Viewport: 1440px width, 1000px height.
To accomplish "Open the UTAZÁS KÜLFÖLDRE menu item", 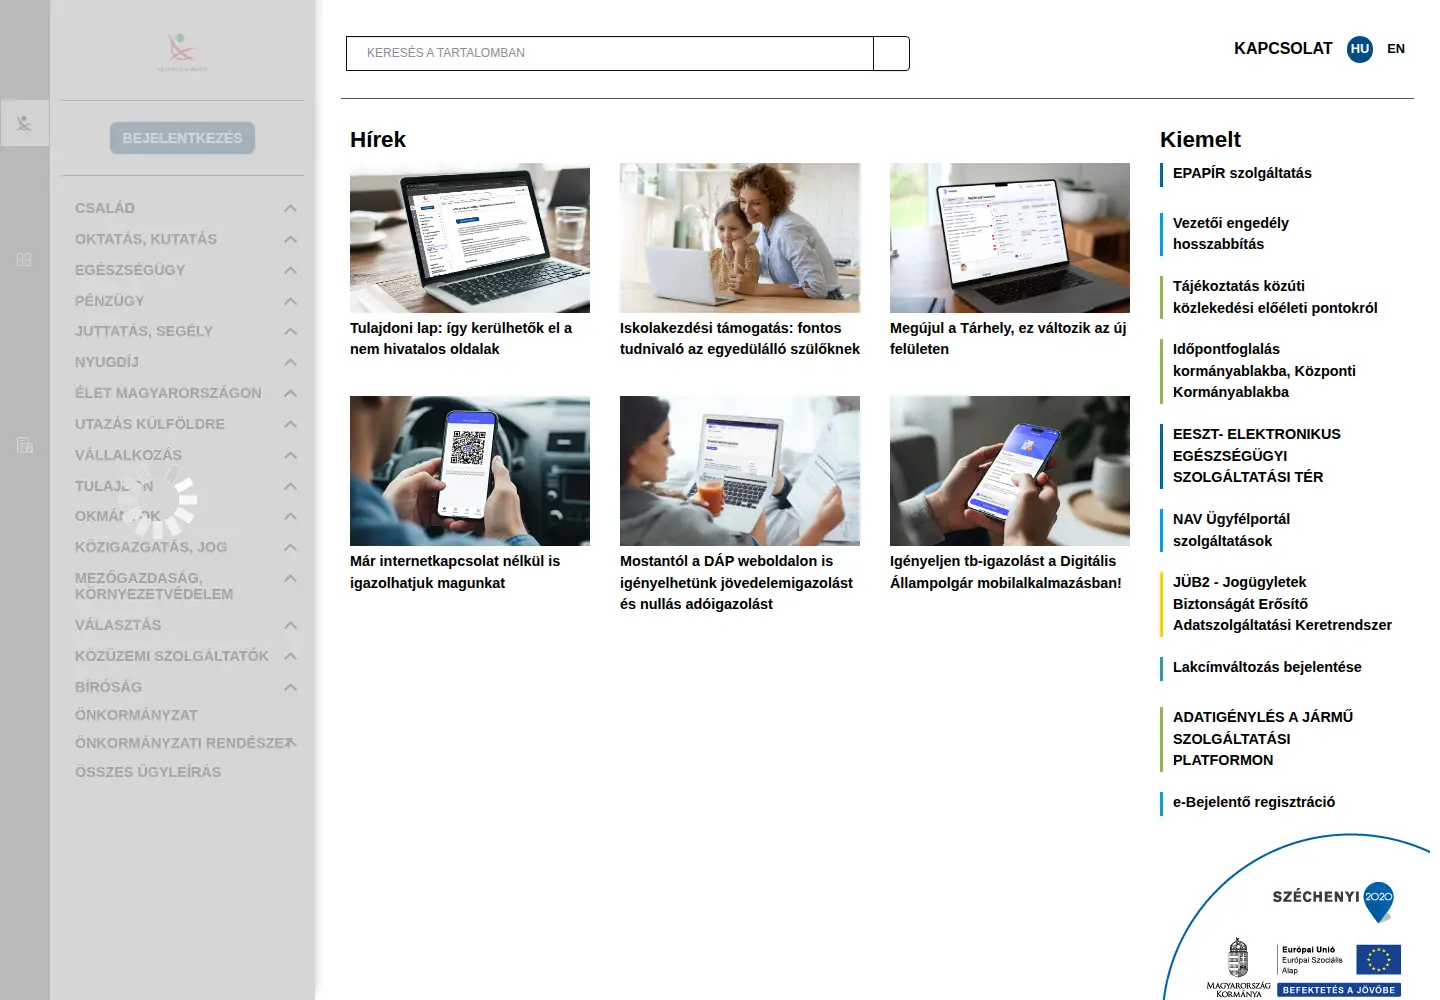I will tap(150, 424).
